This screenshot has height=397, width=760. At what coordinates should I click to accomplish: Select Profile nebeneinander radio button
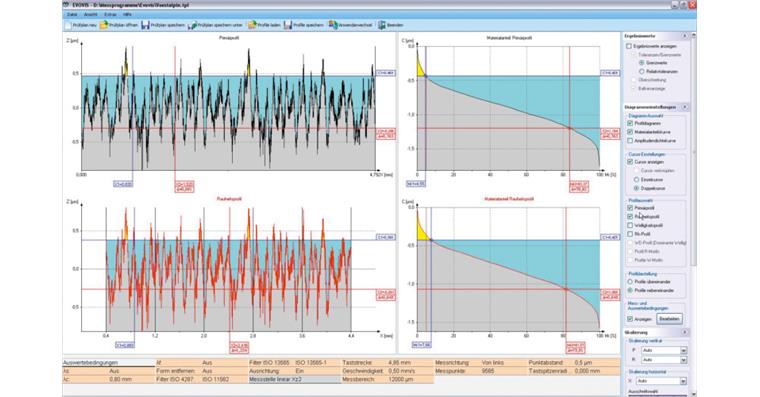click(x=630, y=290)
